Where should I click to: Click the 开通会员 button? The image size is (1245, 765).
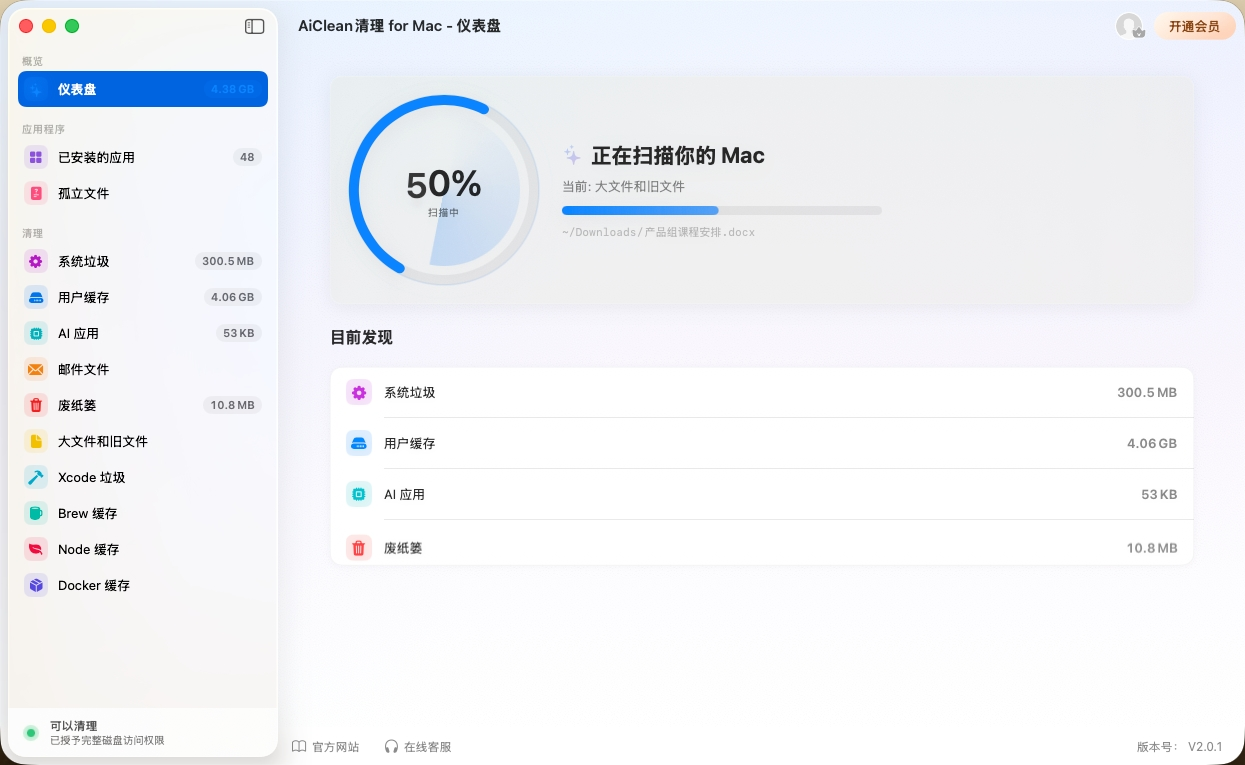point(1195,27)
